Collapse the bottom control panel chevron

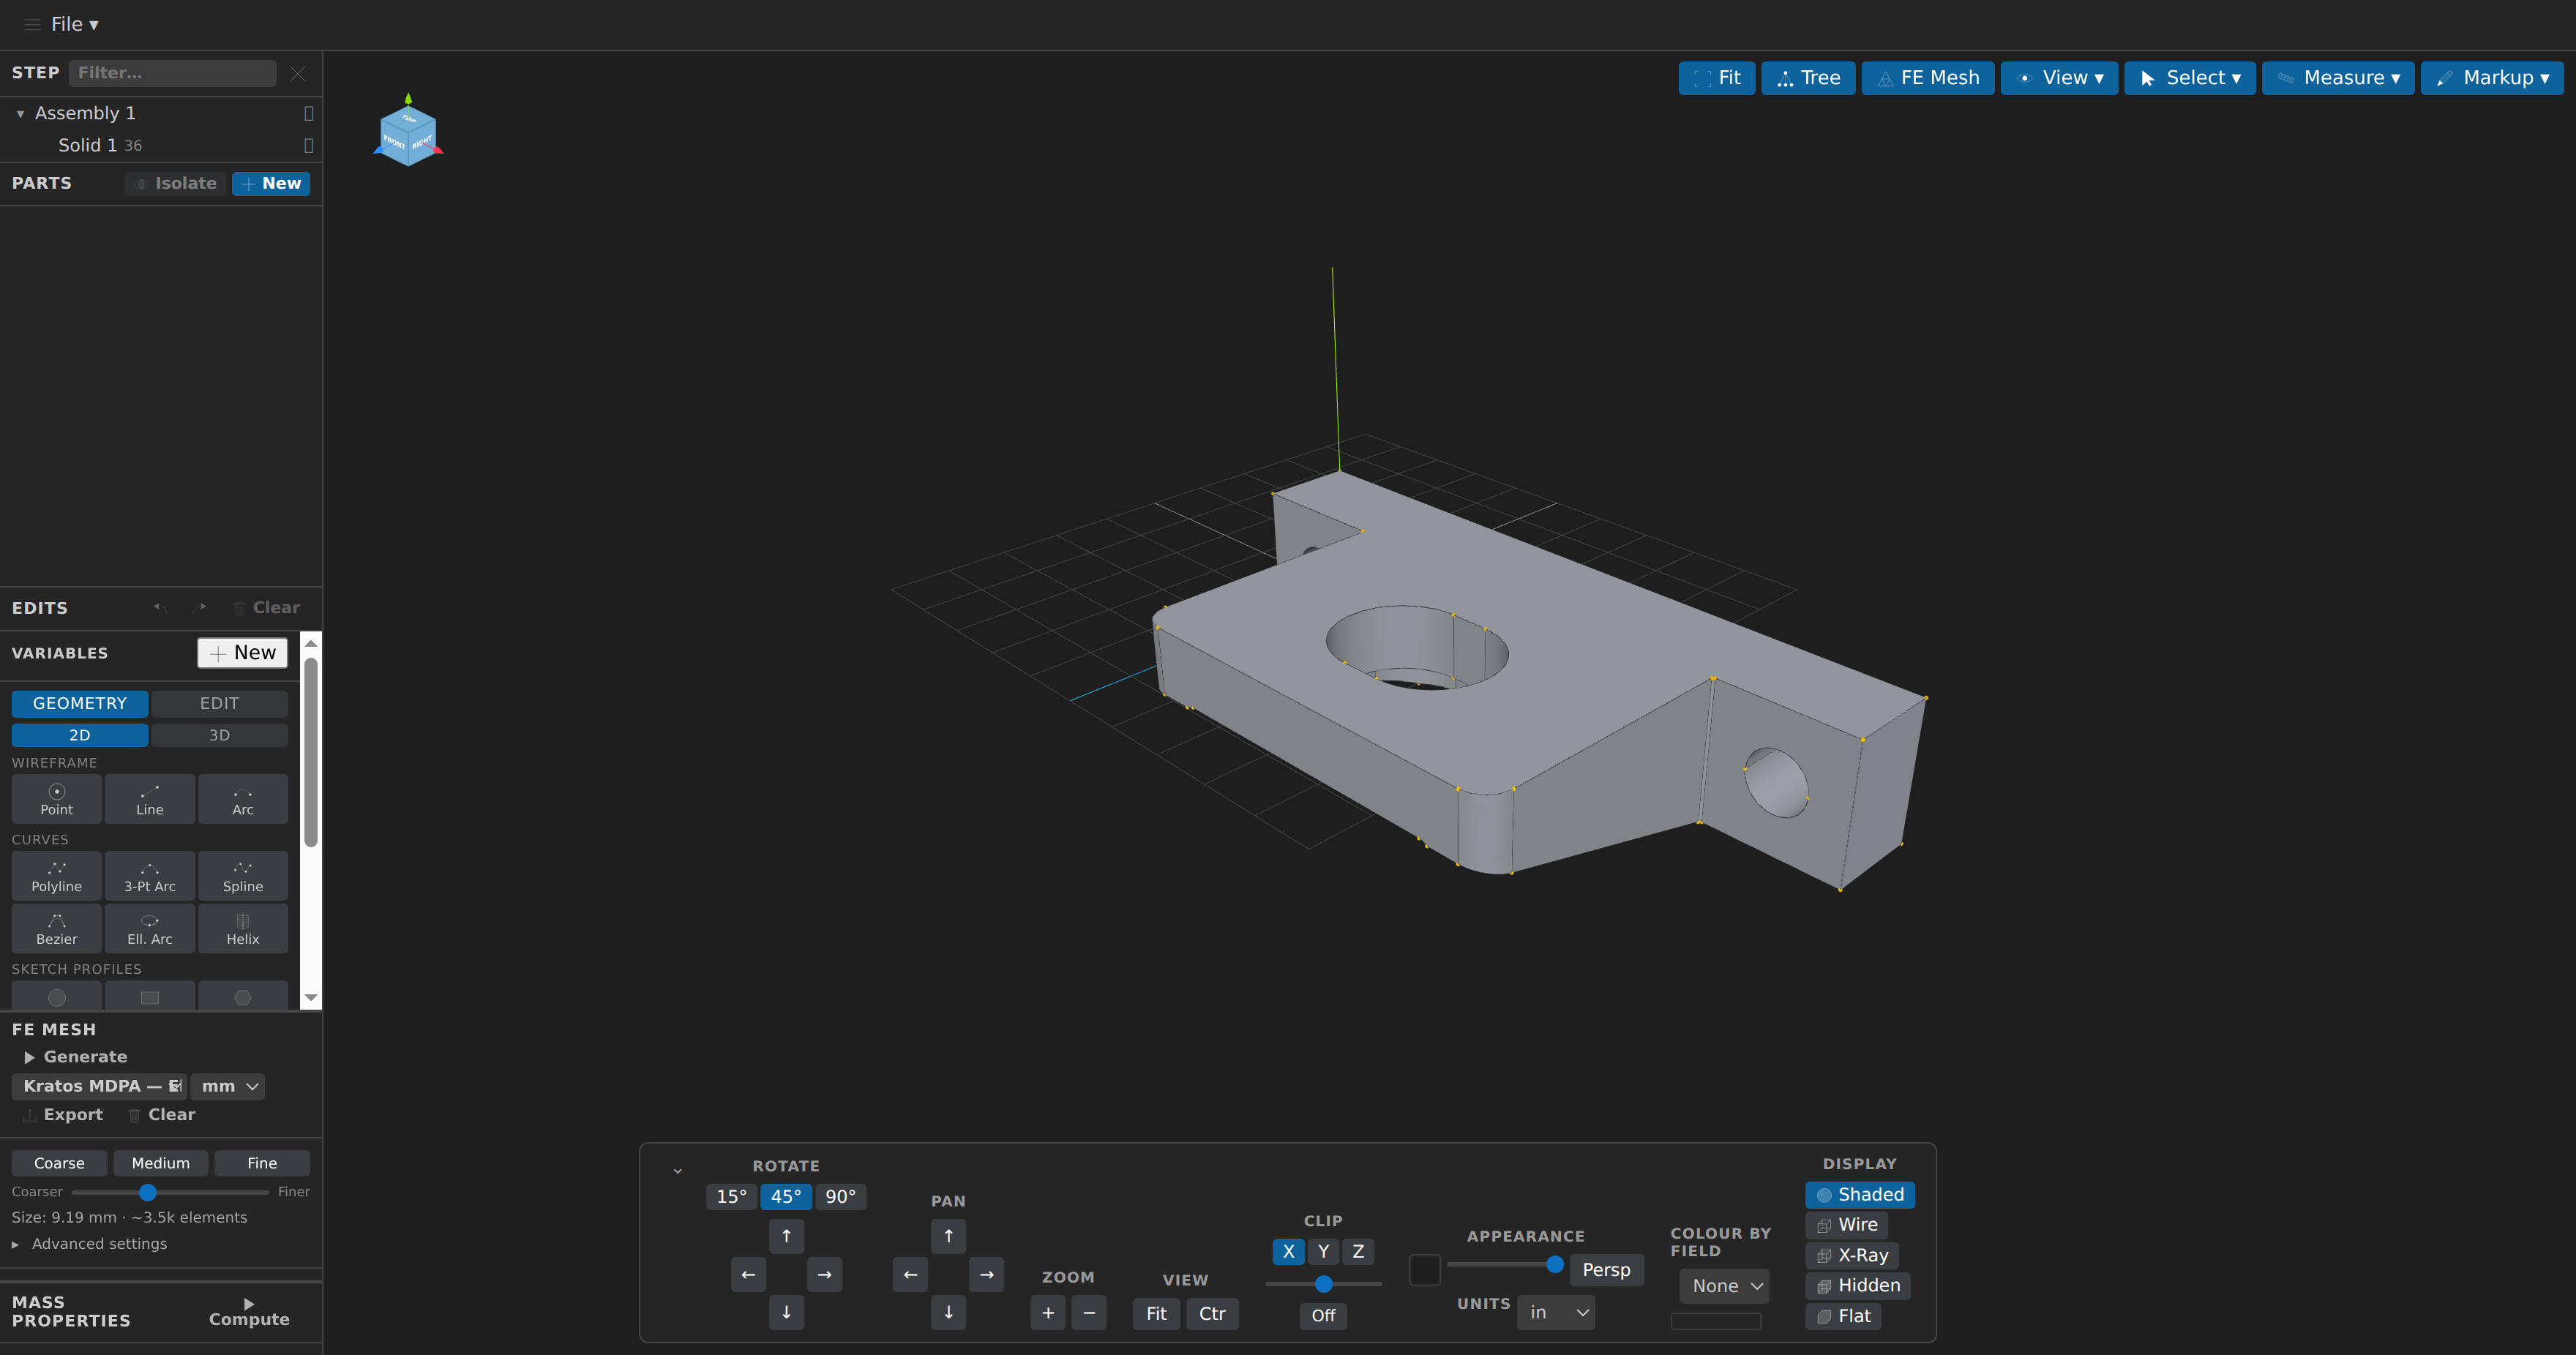click(x=677, y=1170)
